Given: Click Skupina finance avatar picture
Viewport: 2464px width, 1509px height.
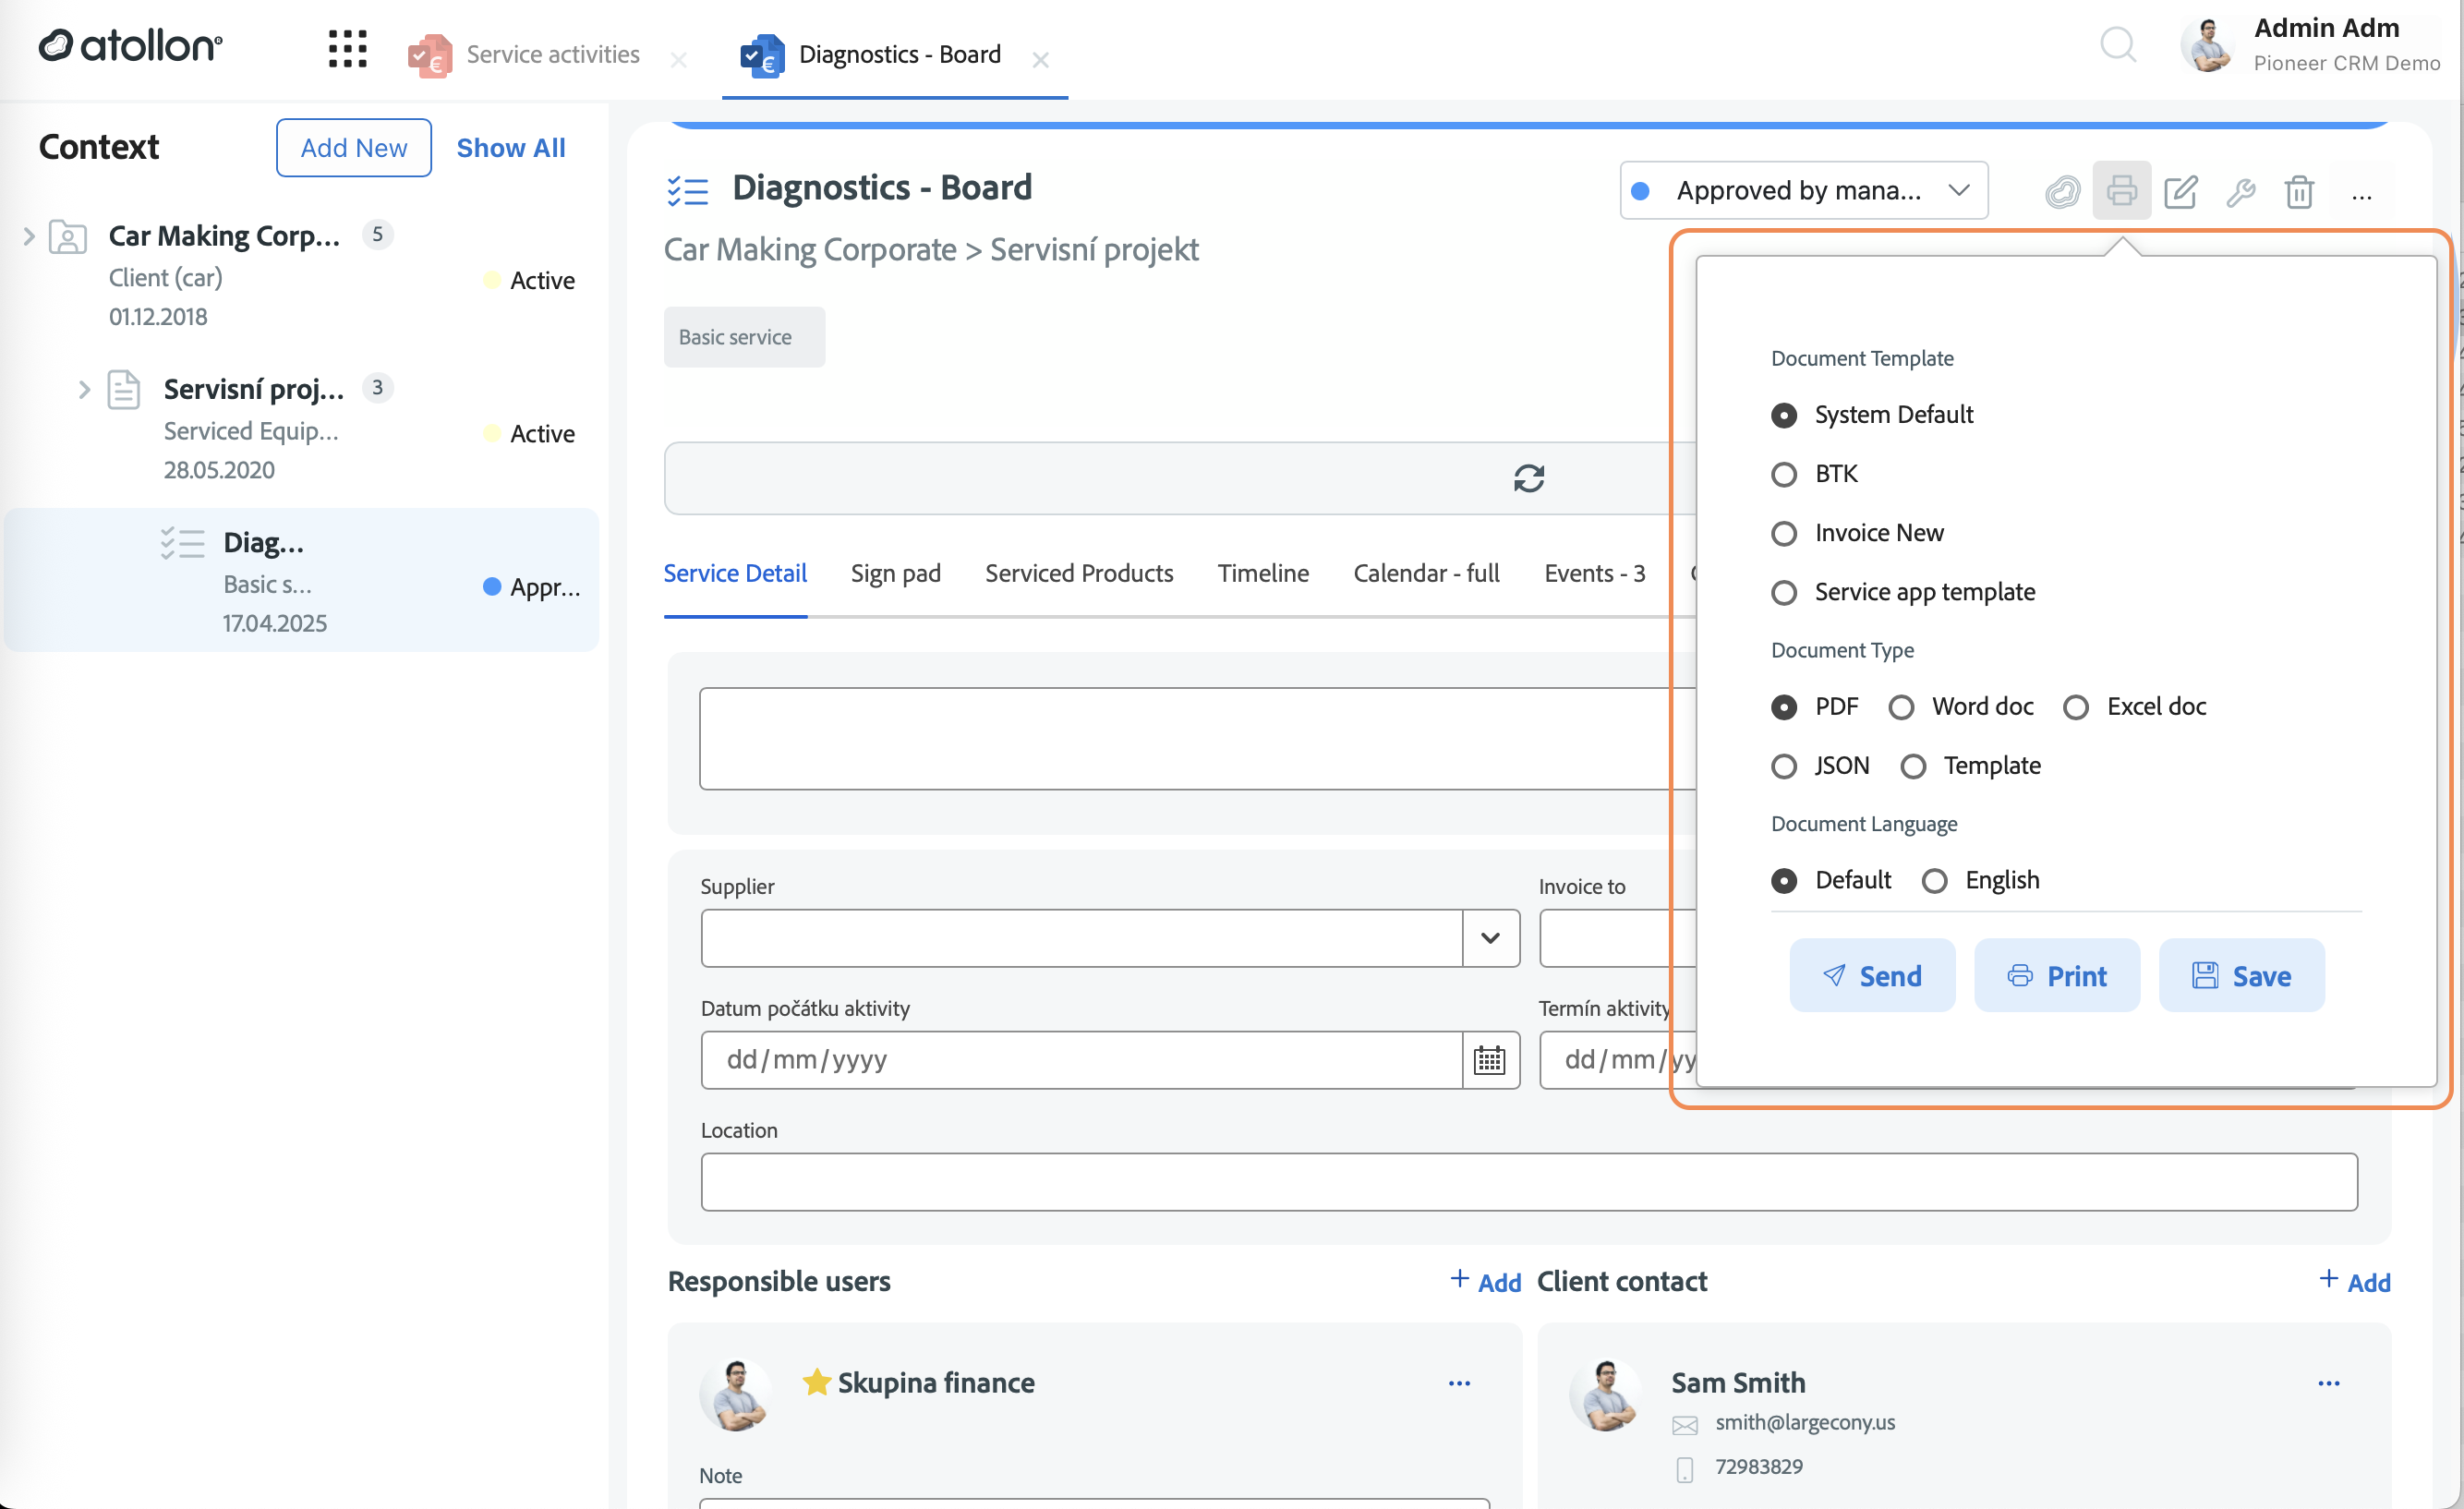Looking at the screenshot, I should point(738,1395).
